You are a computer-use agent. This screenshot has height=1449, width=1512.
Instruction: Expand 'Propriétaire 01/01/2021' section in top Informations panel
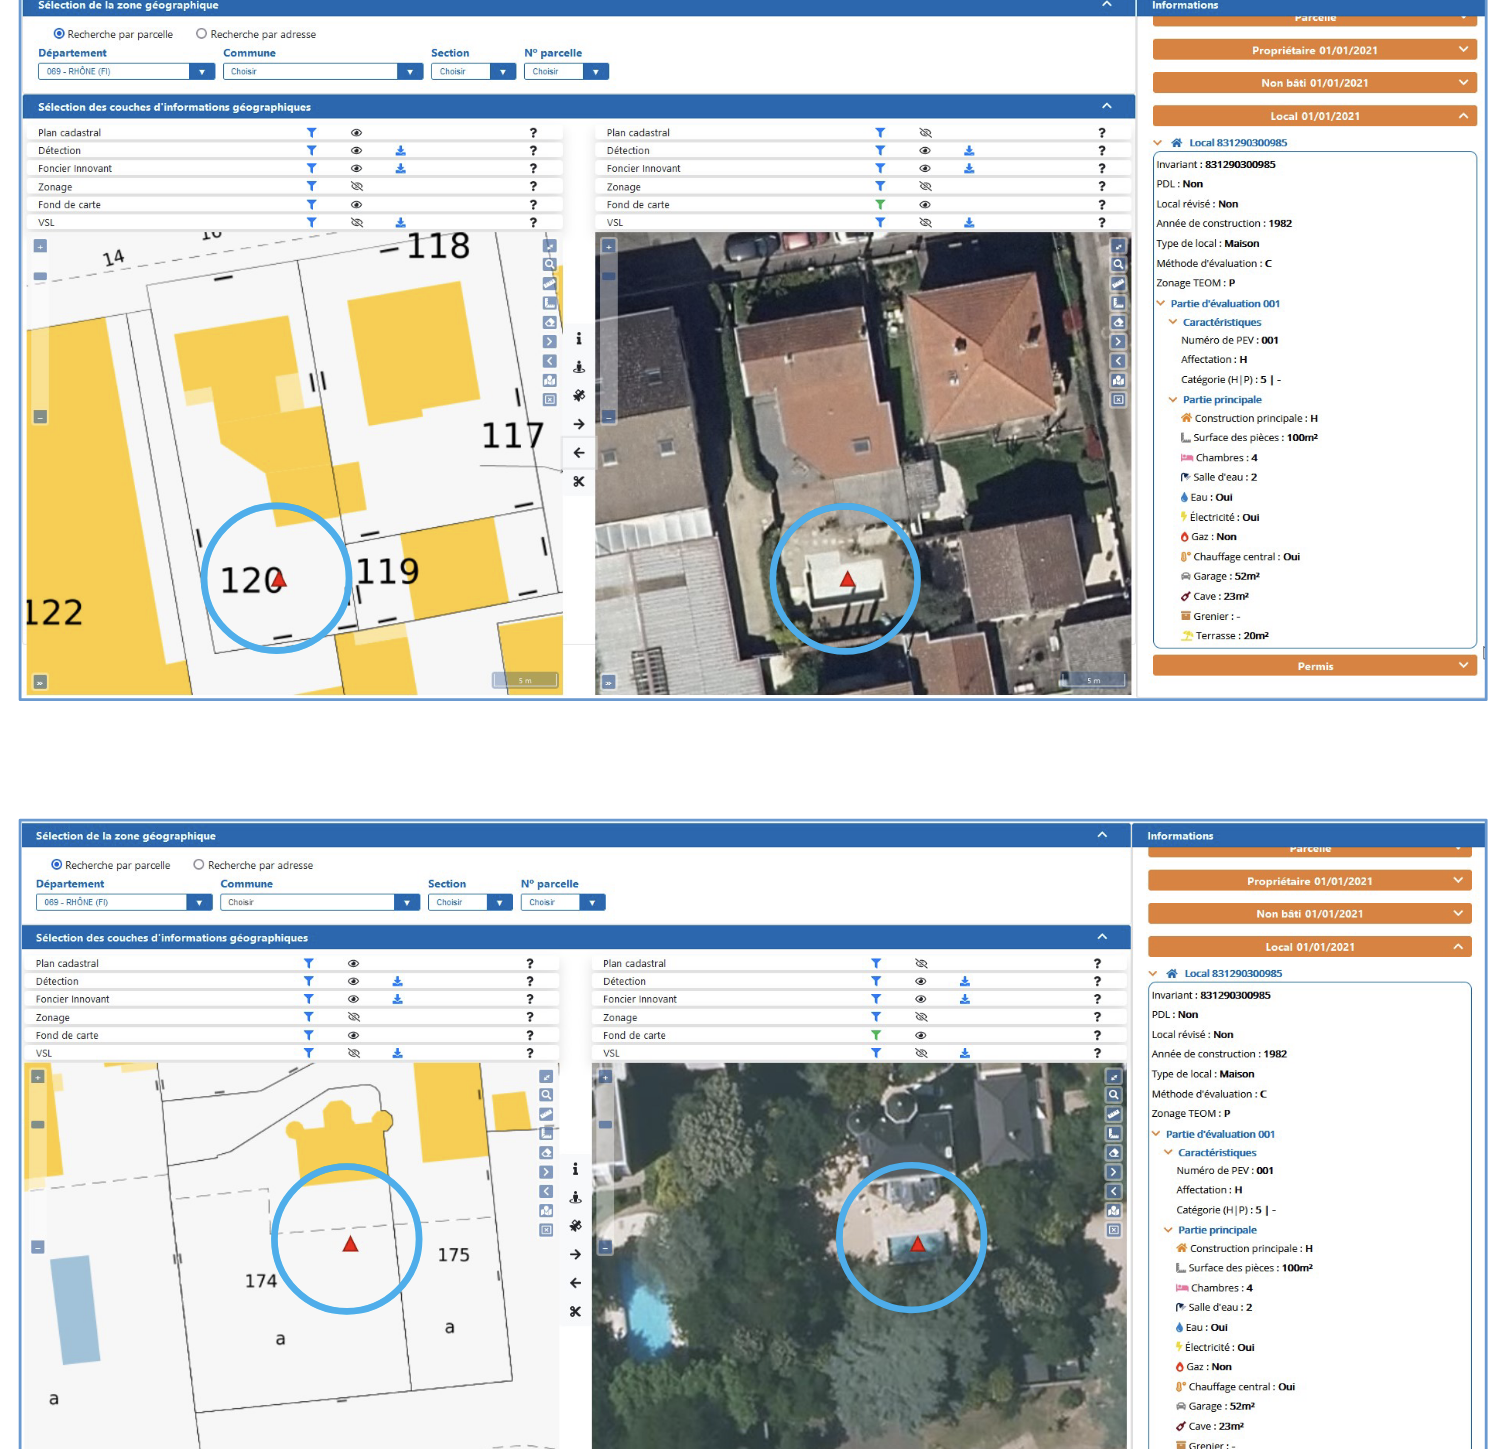click(1314, 50)
